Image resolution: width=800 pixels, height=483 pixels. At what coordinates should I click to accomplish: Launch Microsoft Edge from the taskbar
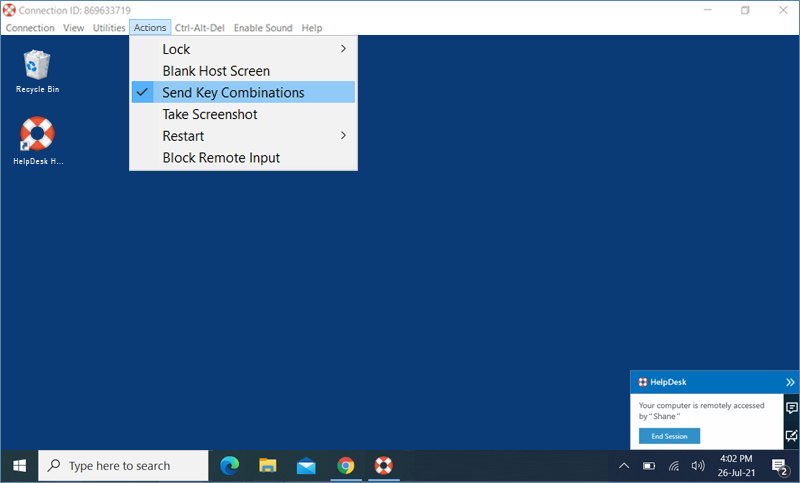click(x=229, y=465)
